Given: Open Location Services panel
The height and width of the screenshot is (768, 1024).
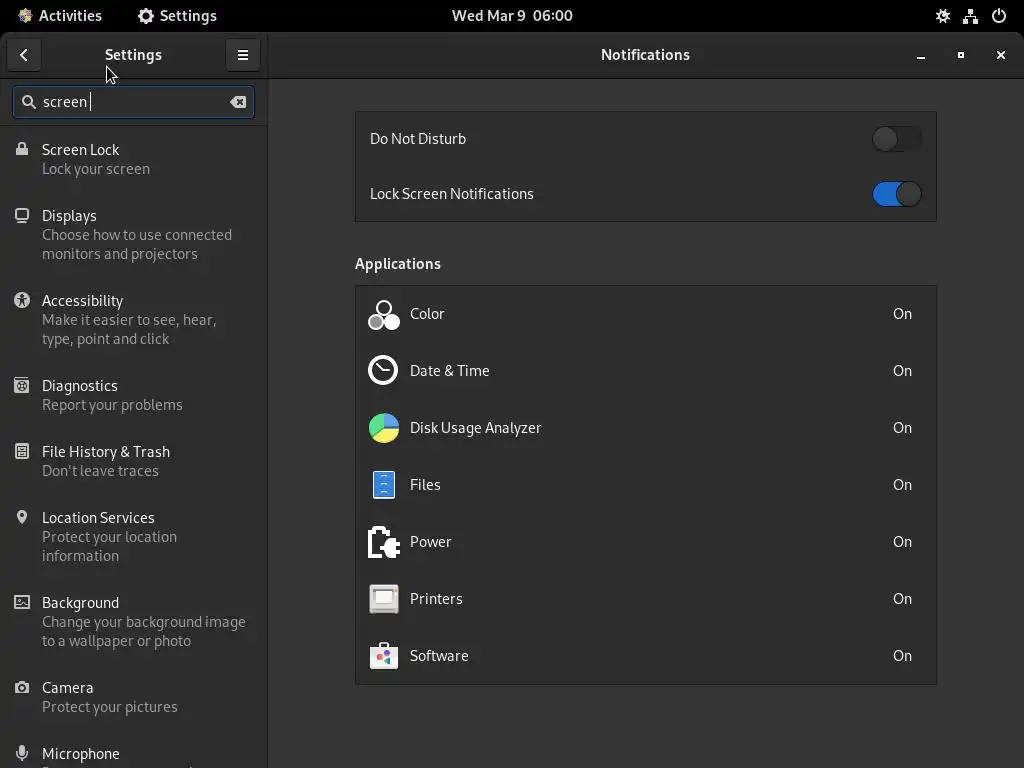Looking at the screenshot, I should click(133, 536).
